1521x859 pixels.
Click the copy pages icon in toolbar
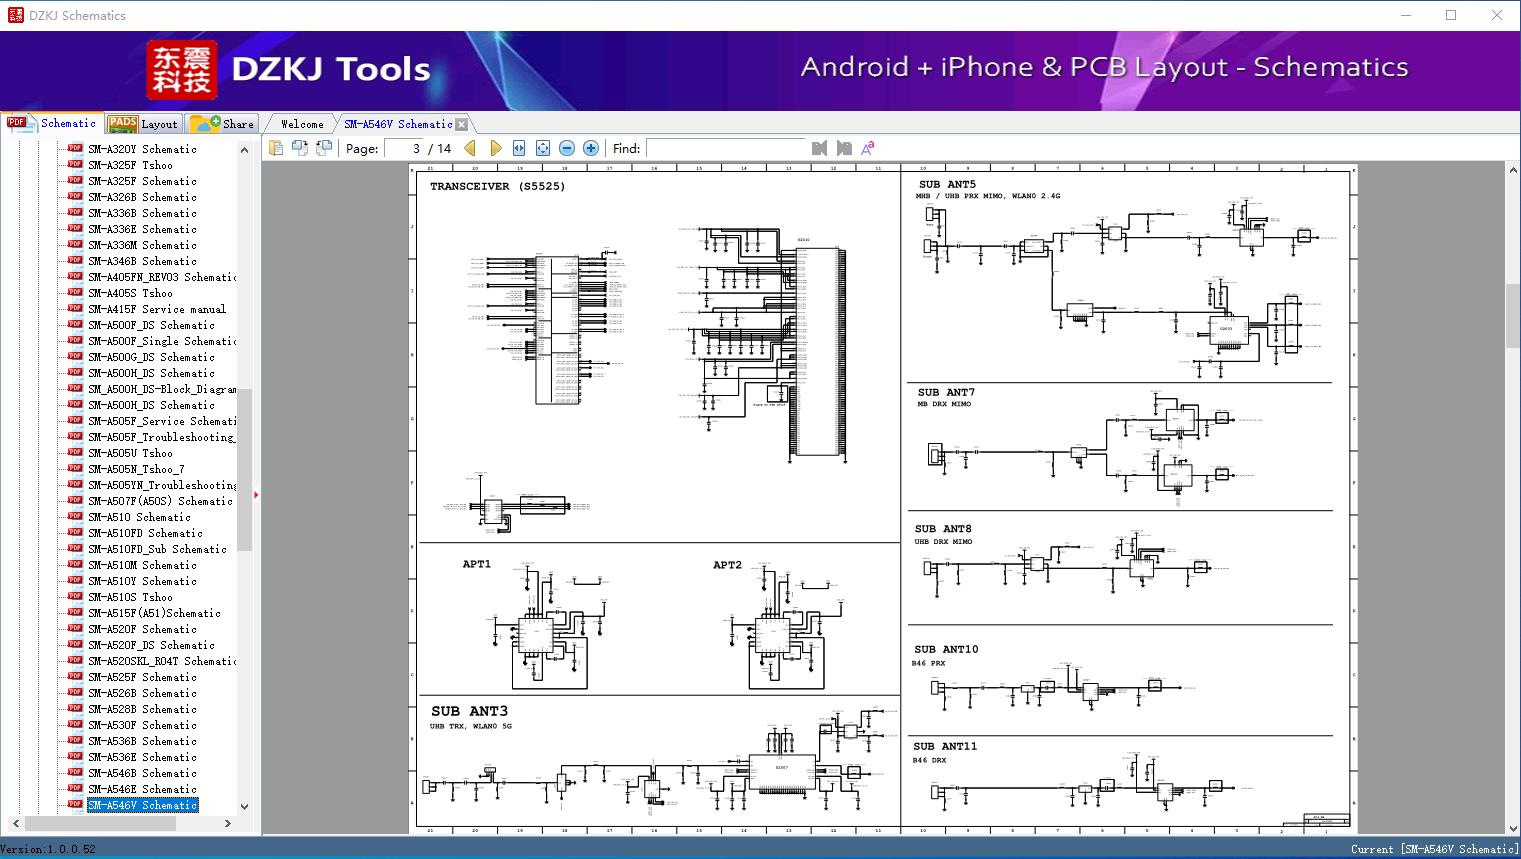click(275, 148)
